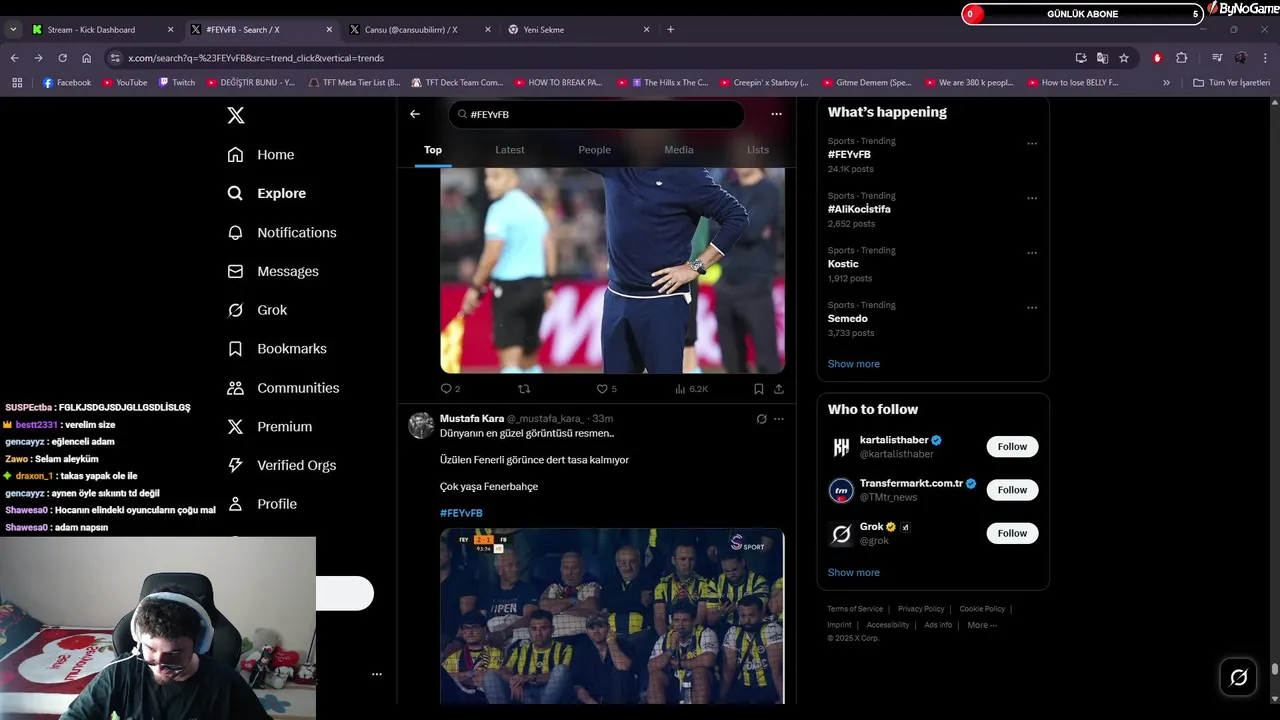
Task: Switch to the Latest search tab
Action: point(510,150)
